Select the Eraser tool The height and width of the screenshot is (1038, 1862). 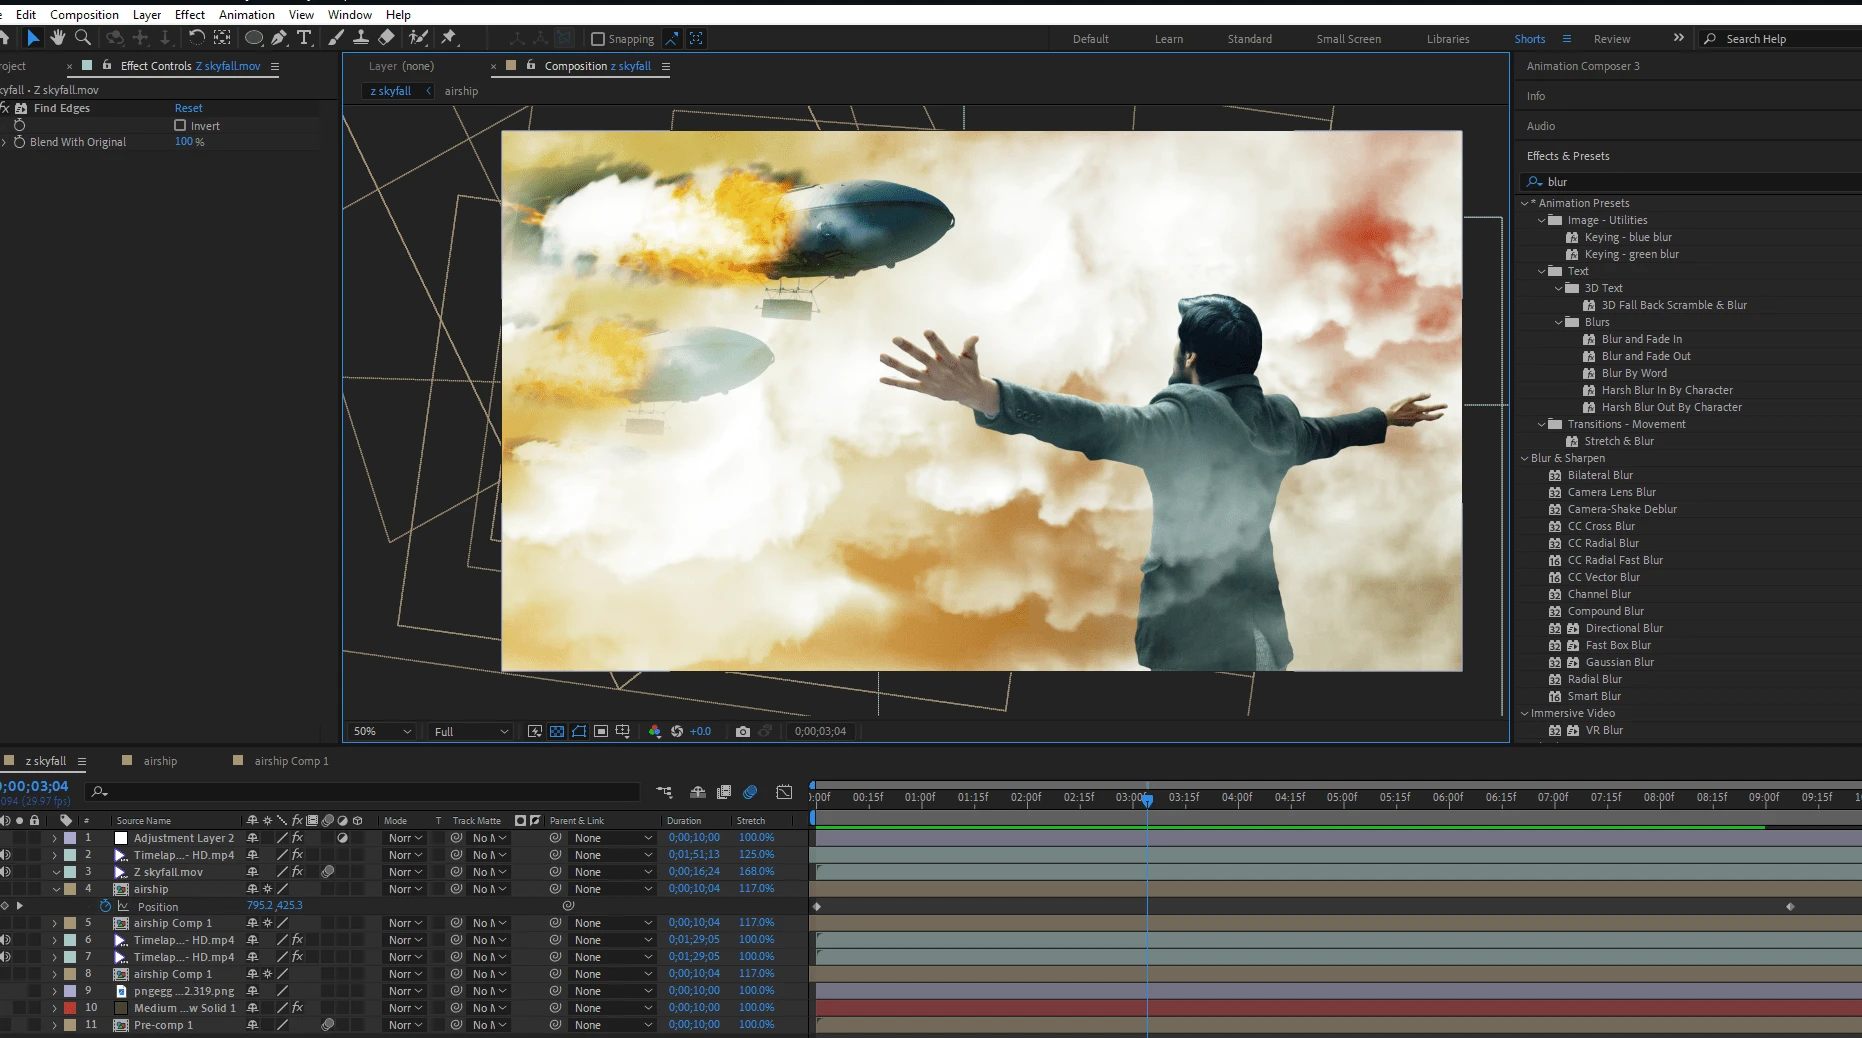(x=387, y=38)
